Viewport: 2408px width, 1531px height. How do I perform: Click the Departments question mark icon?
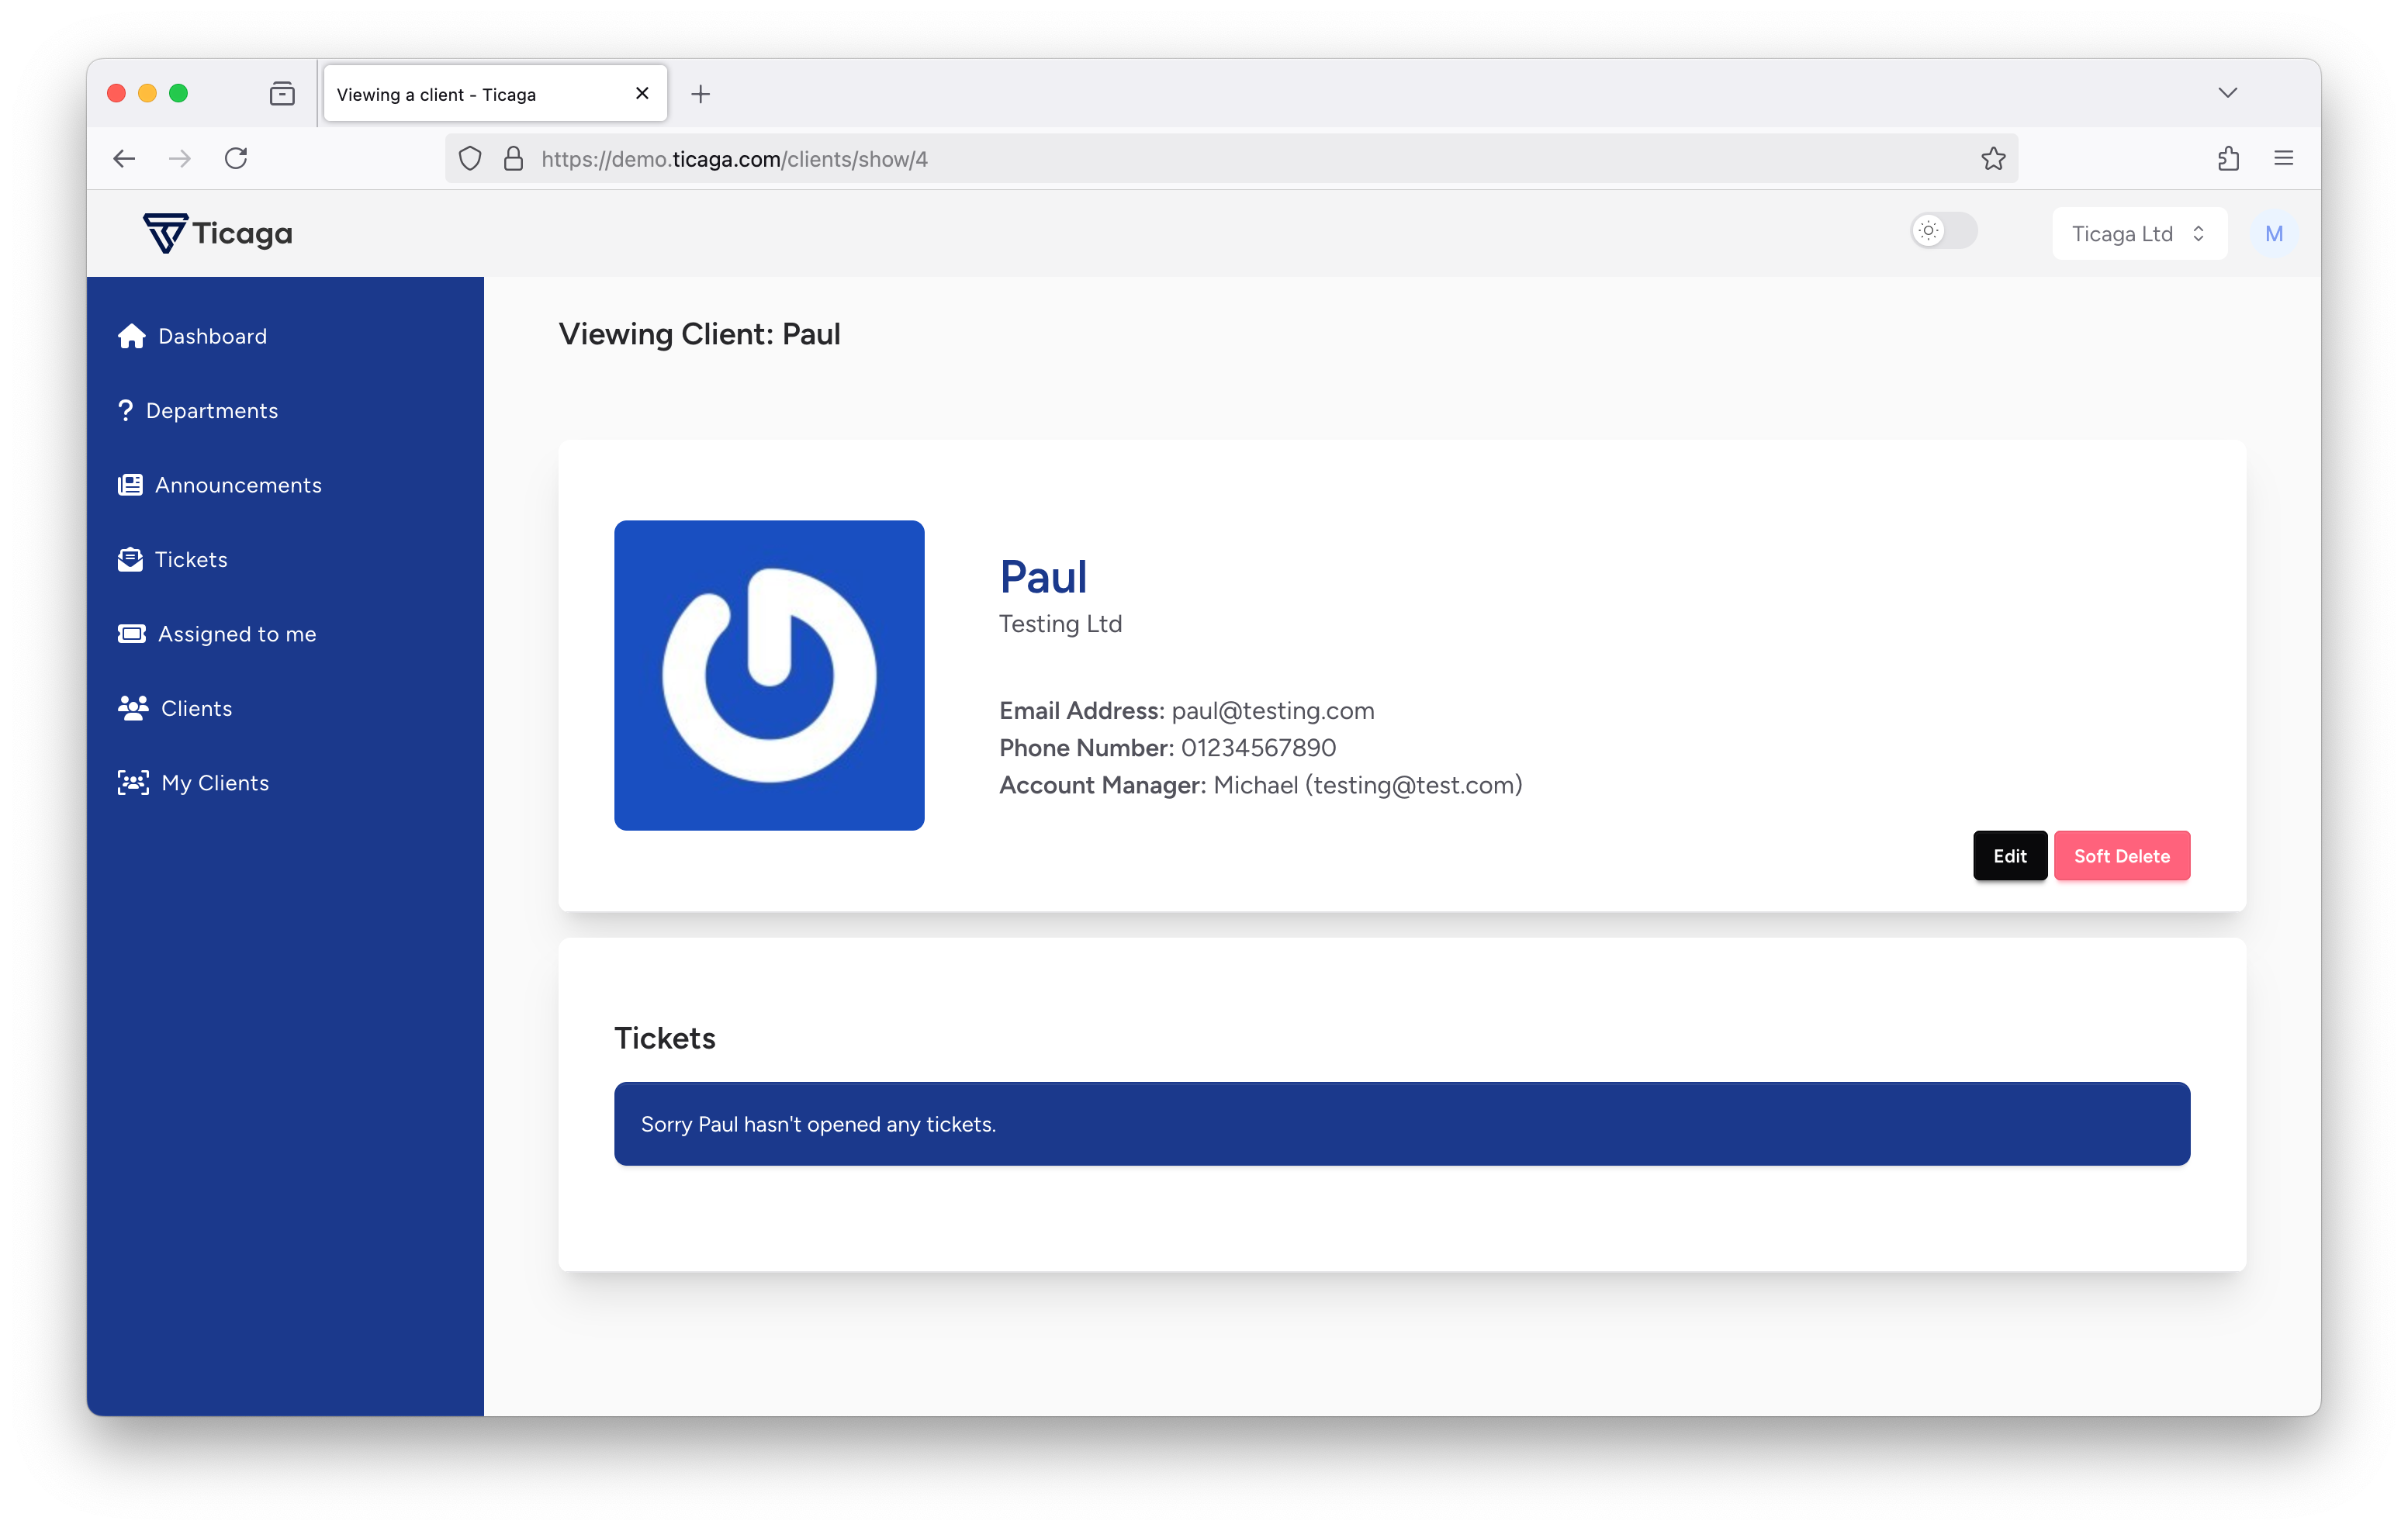[x=125, y=410]
